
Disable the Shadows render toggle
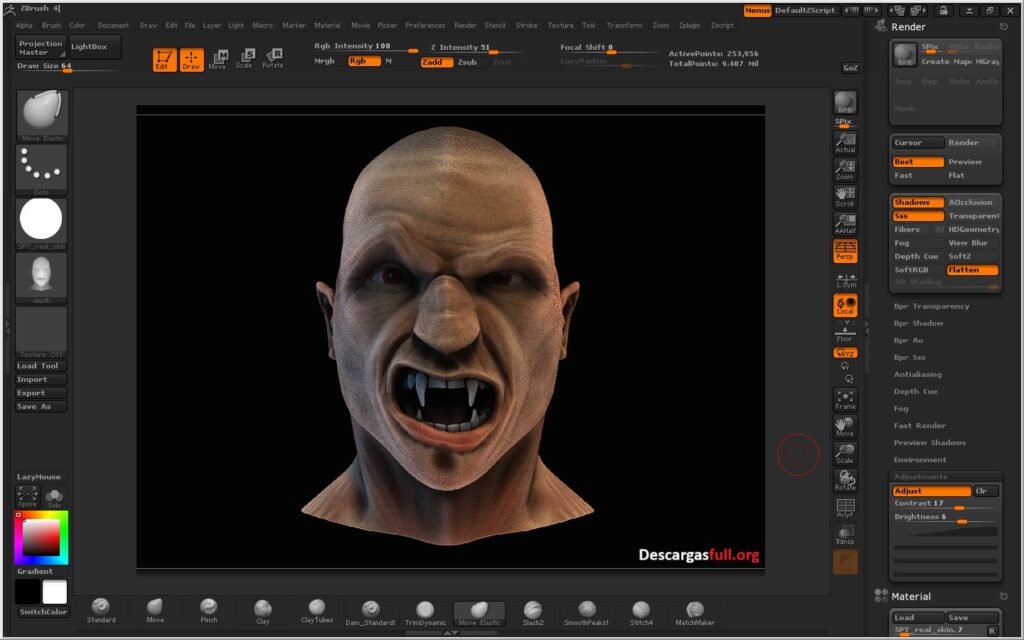coord(917,202)
